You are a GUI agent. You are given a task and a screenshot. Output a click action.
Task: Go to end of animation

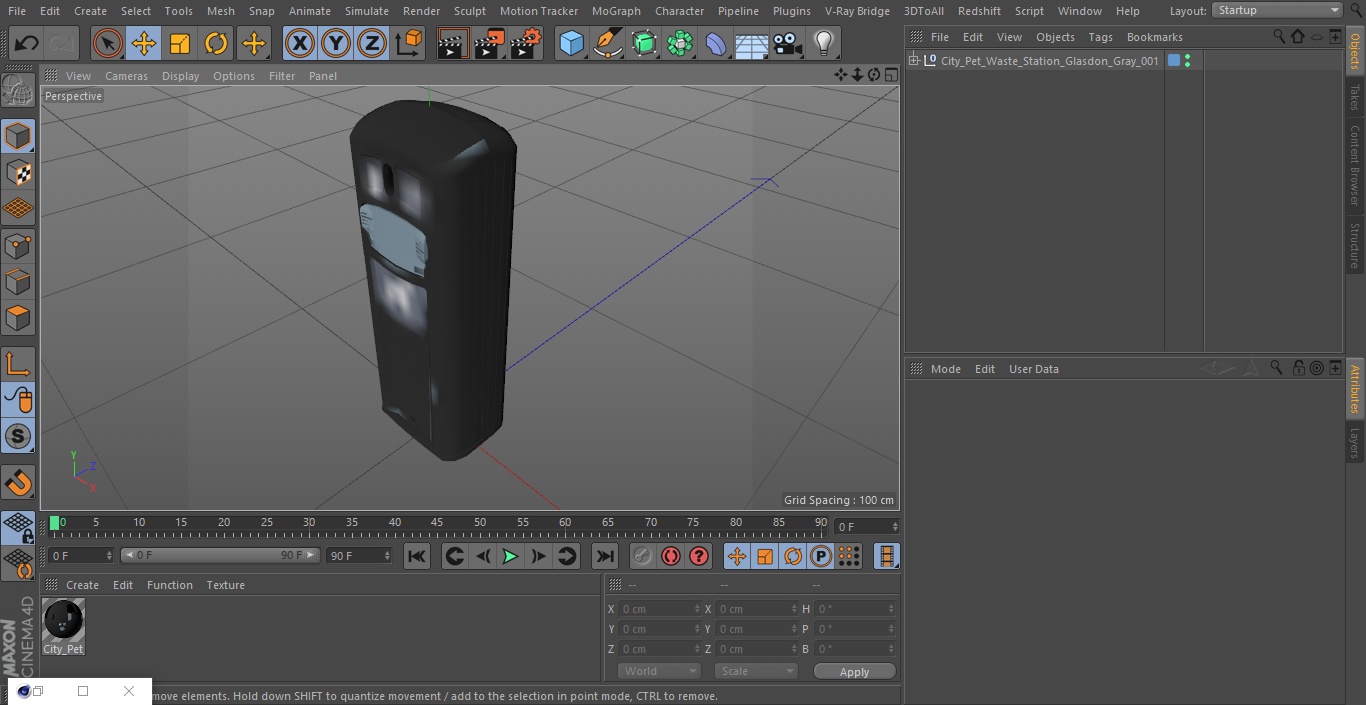605,556
